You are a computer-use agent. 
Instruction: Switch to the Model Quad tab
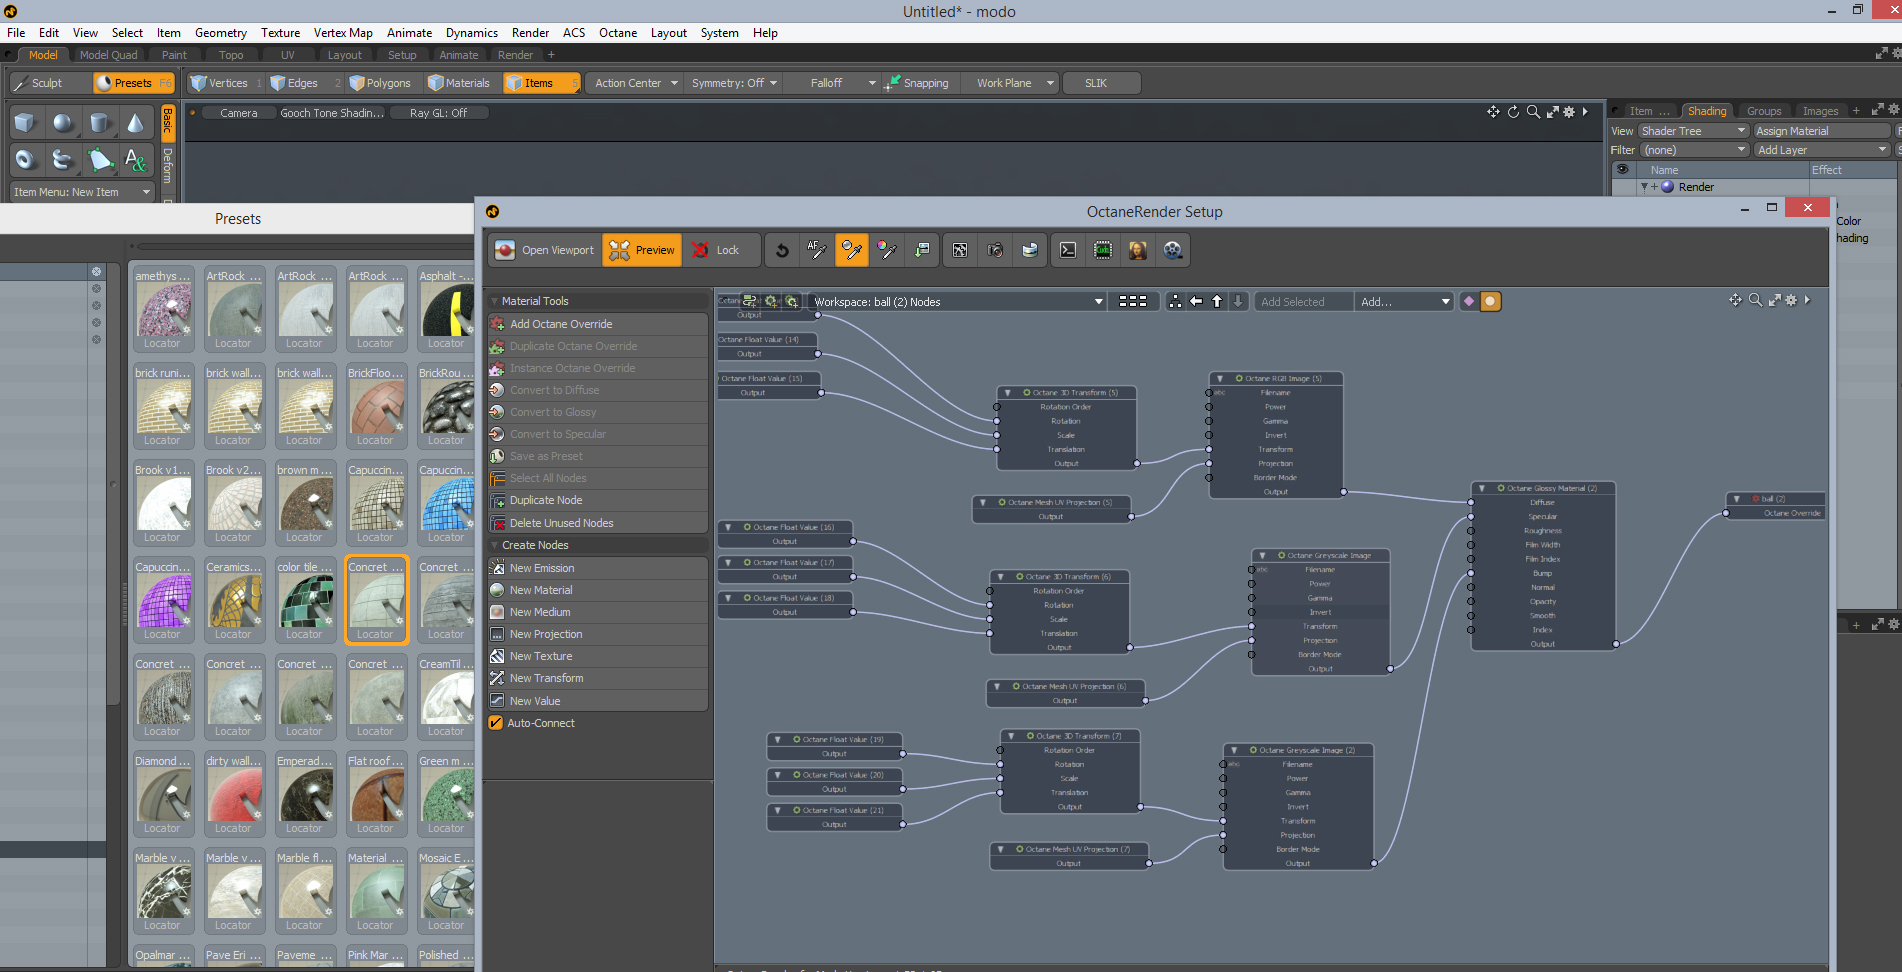(x=108, y=55)
